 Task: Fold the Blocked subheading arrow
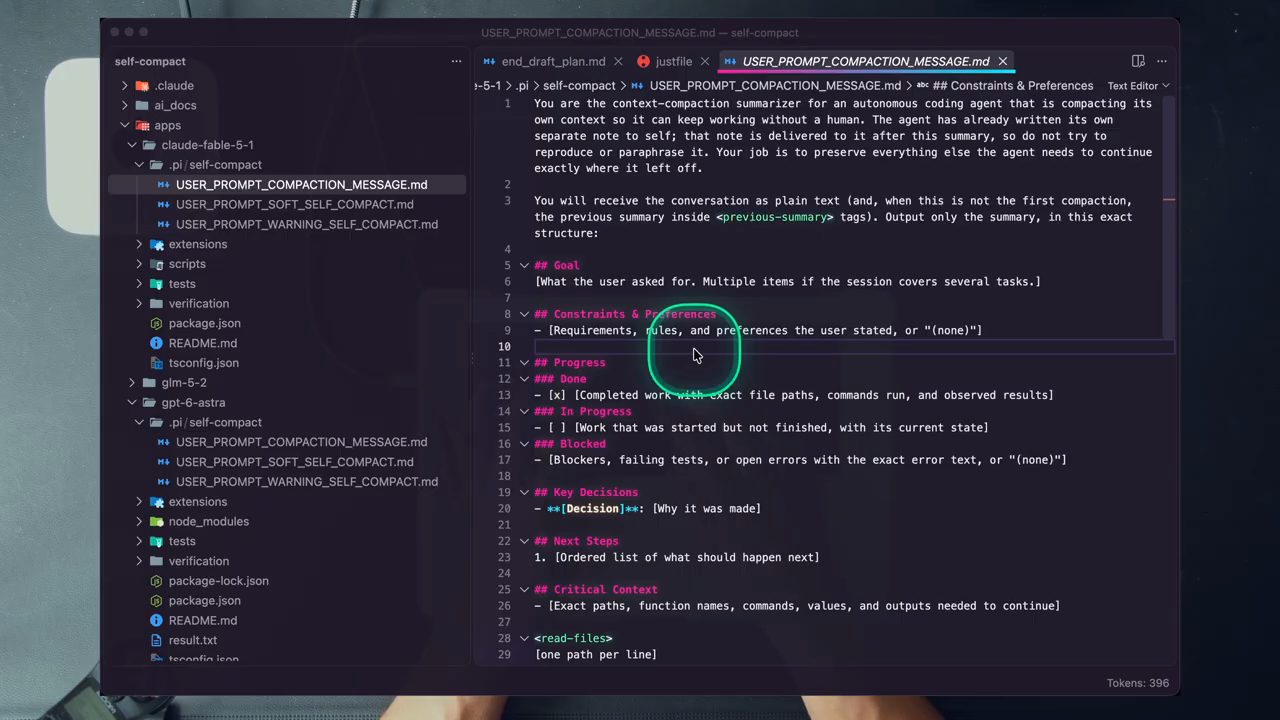tap(524, 444)
